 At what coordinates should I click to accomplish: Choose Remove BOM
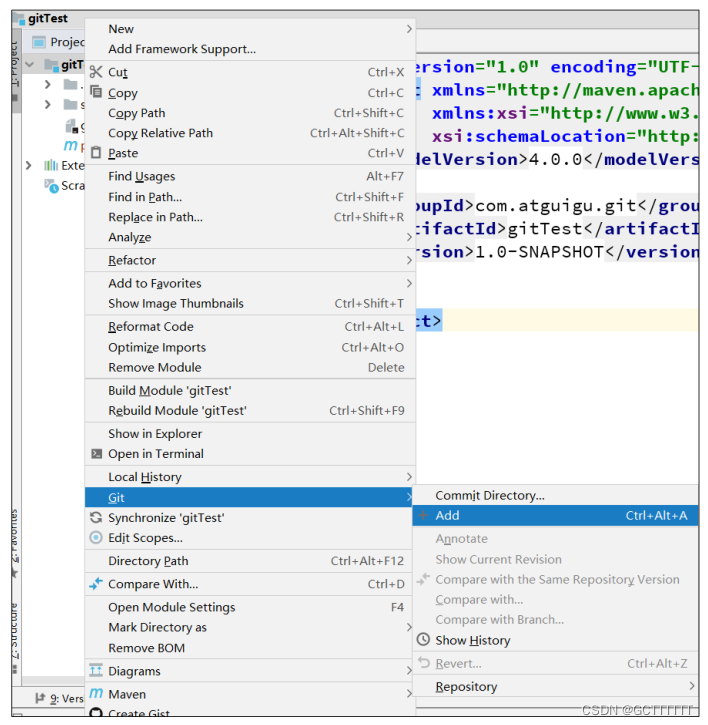[249, 647]
